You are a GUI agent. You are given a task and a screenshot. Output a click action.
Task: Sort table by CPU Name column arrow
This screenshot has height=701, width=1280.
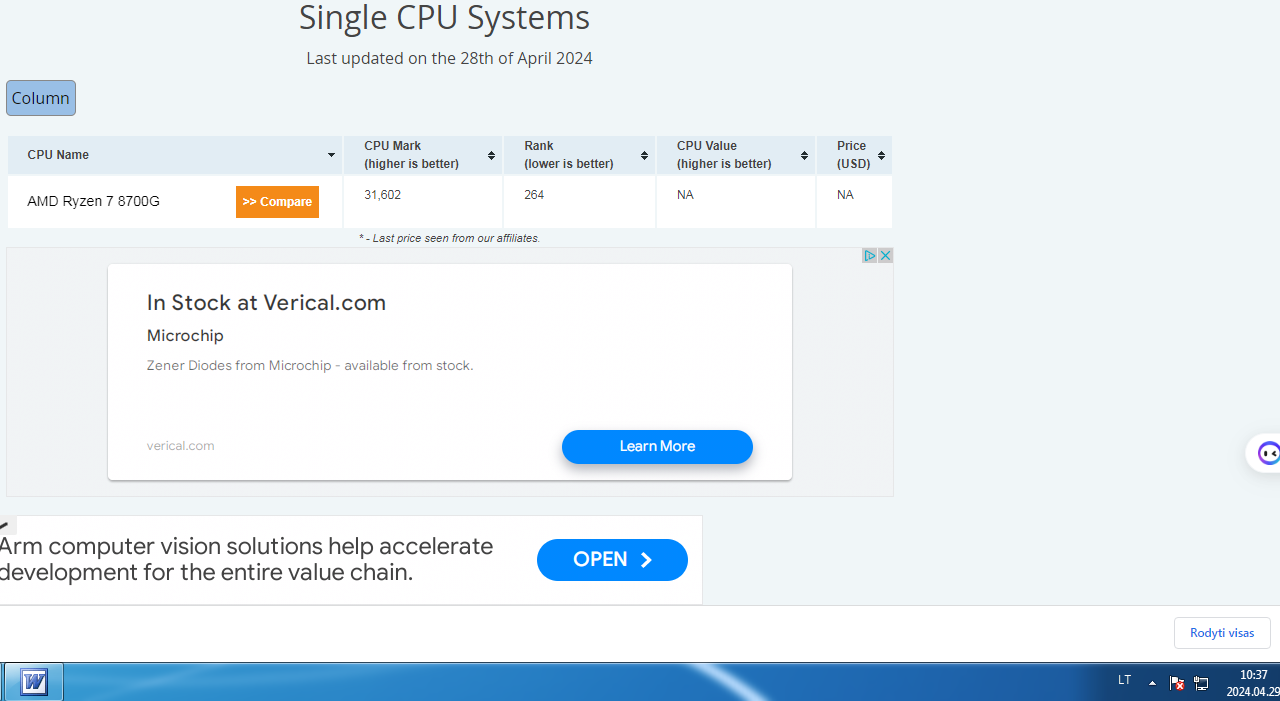tap(331, 155)
